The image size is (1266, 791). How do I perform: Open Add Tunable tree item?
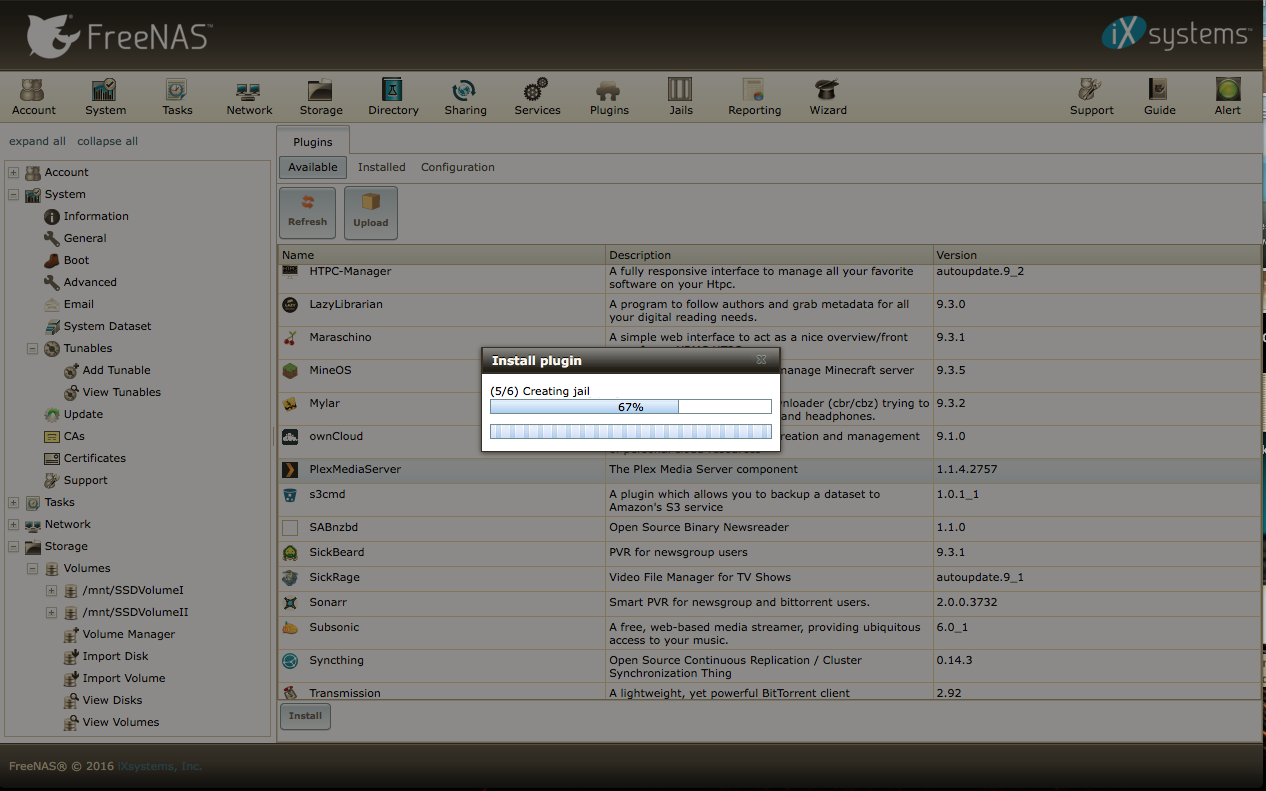pyautogui.click(x=117, y=370)
